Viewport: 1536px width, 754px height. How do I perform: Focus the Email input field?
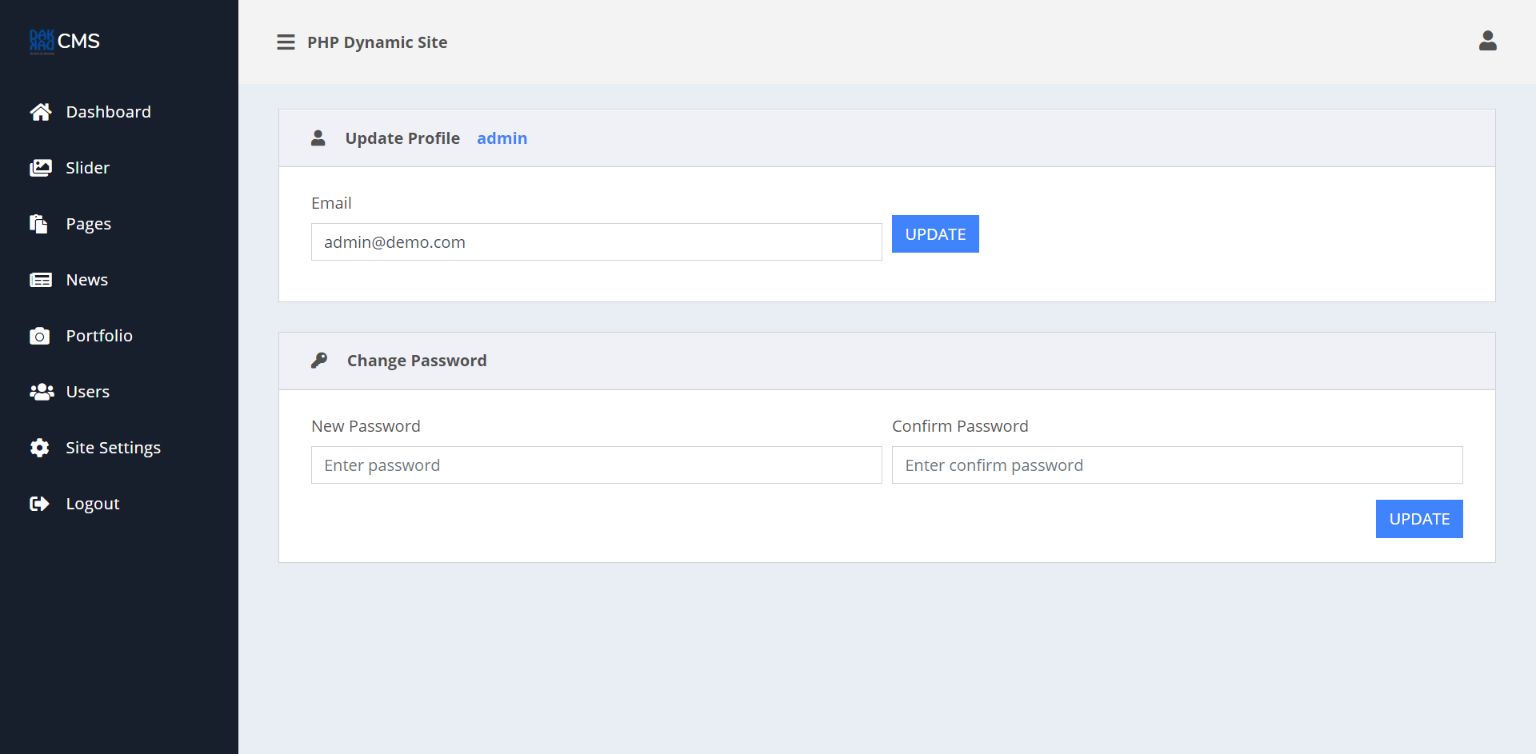coord(596,242)
